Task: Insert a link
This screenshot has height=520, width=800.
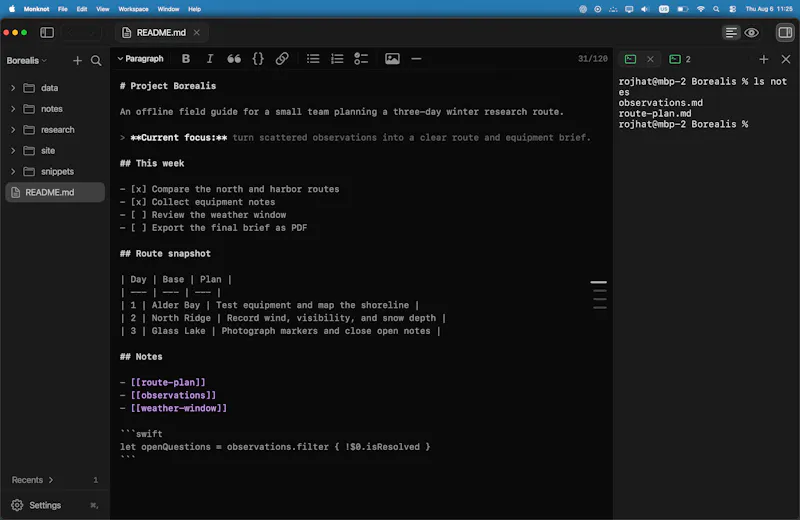Action: pos(282,59)
